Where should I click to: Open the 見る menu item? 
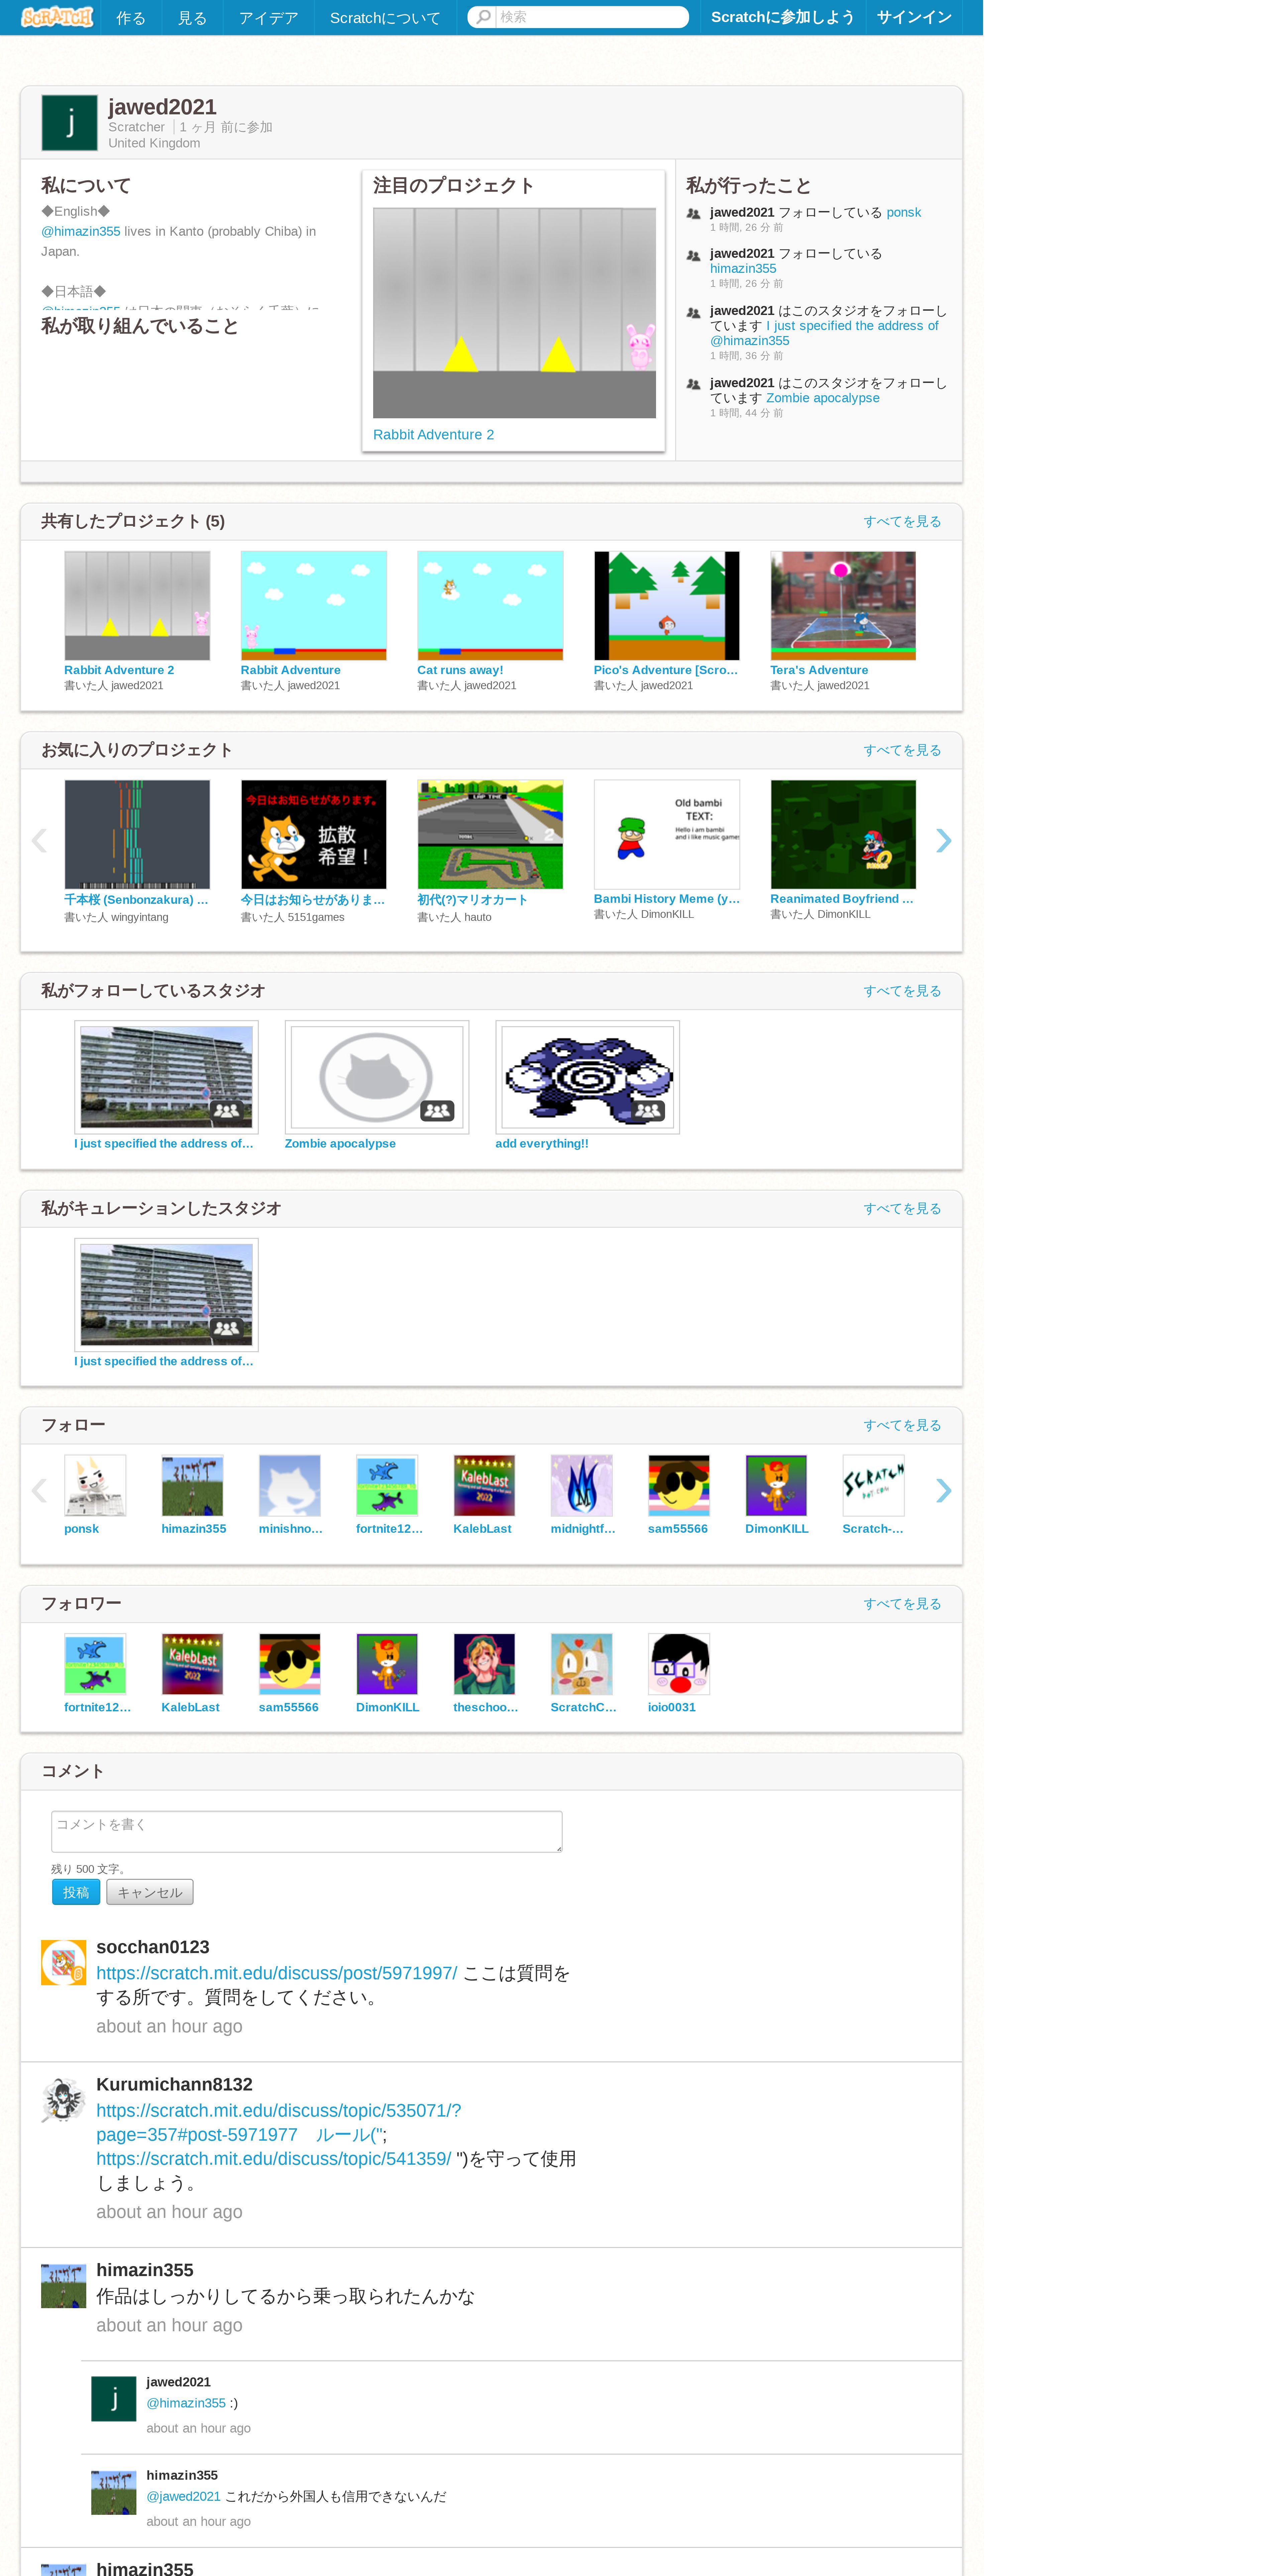[192, 18]
